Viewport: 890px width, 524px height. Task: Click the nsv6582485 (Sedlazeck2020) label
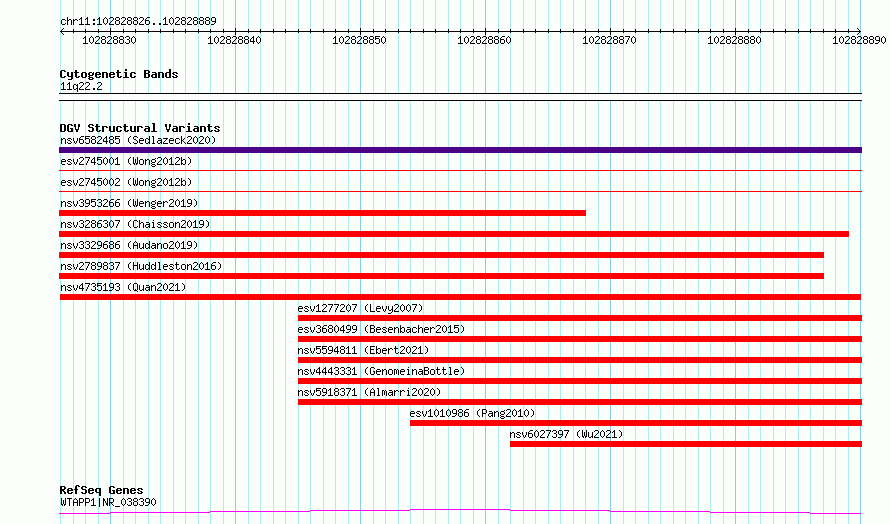point(138,140)
